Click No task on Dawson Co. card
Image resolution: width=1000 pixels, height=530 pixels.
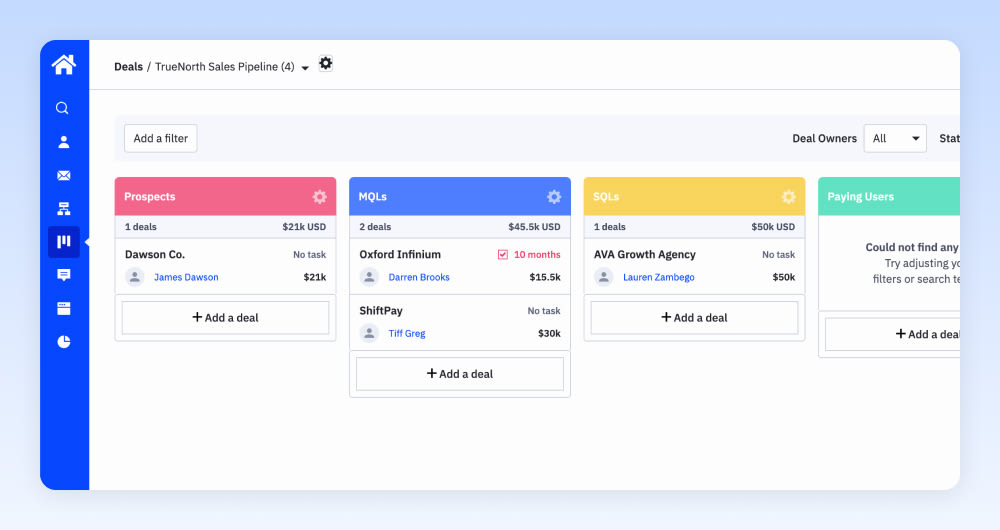[x=309, y=254]
